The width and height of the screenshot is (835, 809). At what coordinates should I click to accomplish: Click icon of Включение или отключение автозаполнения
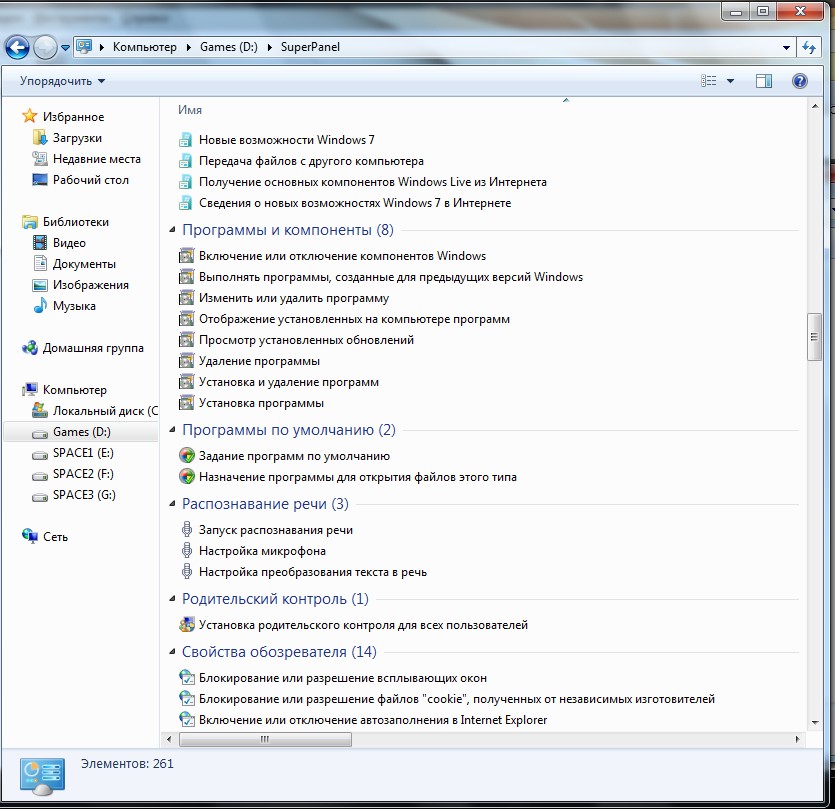(x=187, y=720)
